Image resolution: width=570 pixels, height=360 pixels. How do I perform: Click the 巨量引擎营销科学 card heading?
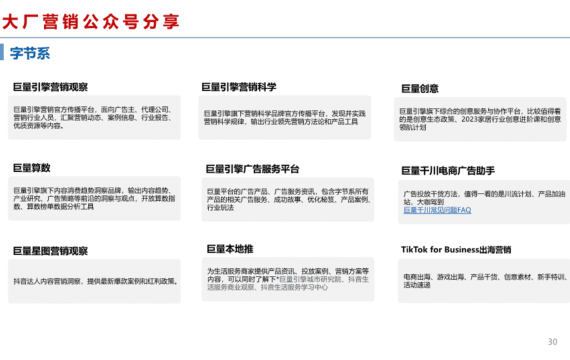(x=239, y=87)
